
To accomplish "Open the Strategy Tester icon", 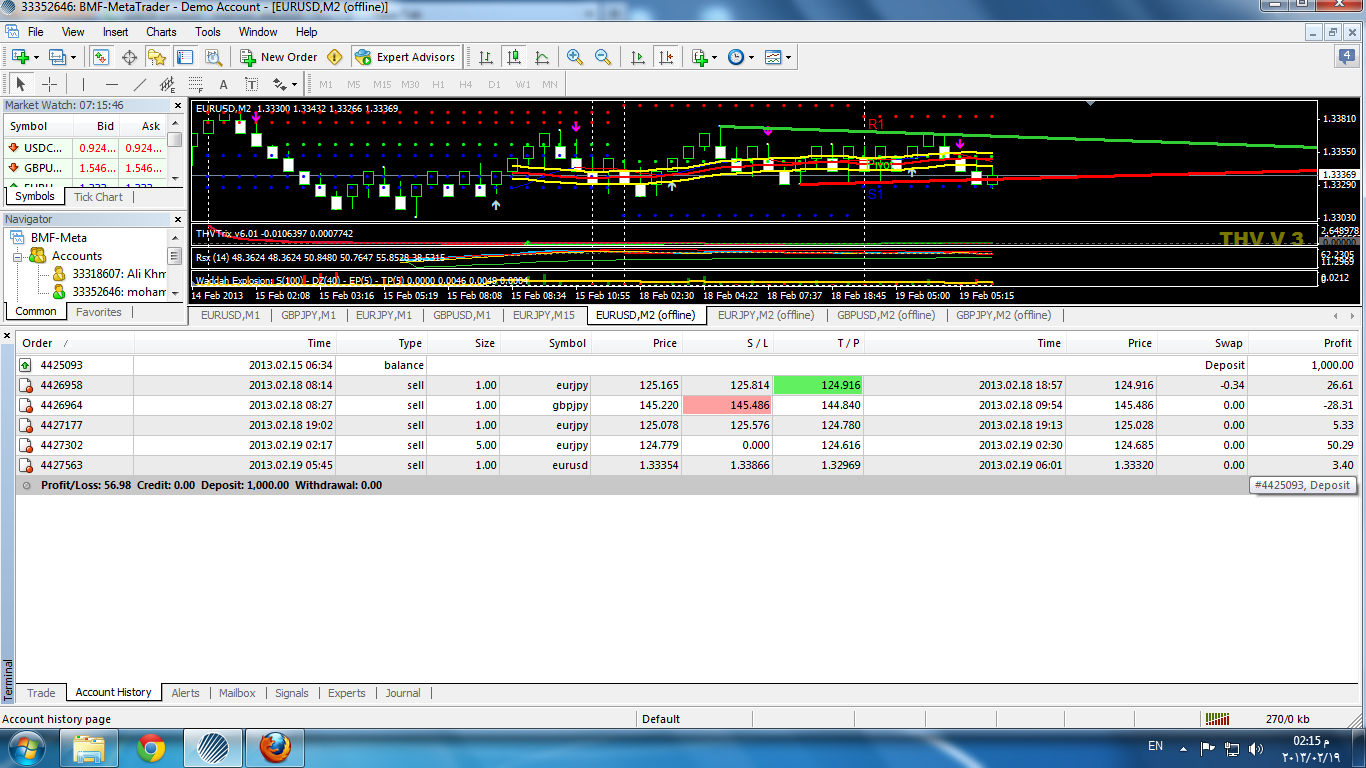I will 213,57.
